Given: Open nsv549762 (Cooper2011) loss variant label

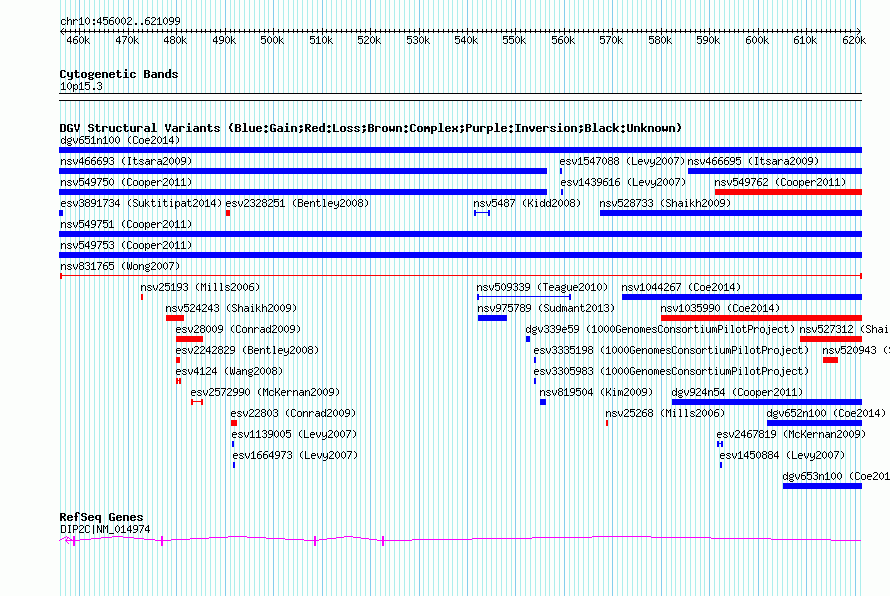Looking at the screenshot, I should 780,182.
